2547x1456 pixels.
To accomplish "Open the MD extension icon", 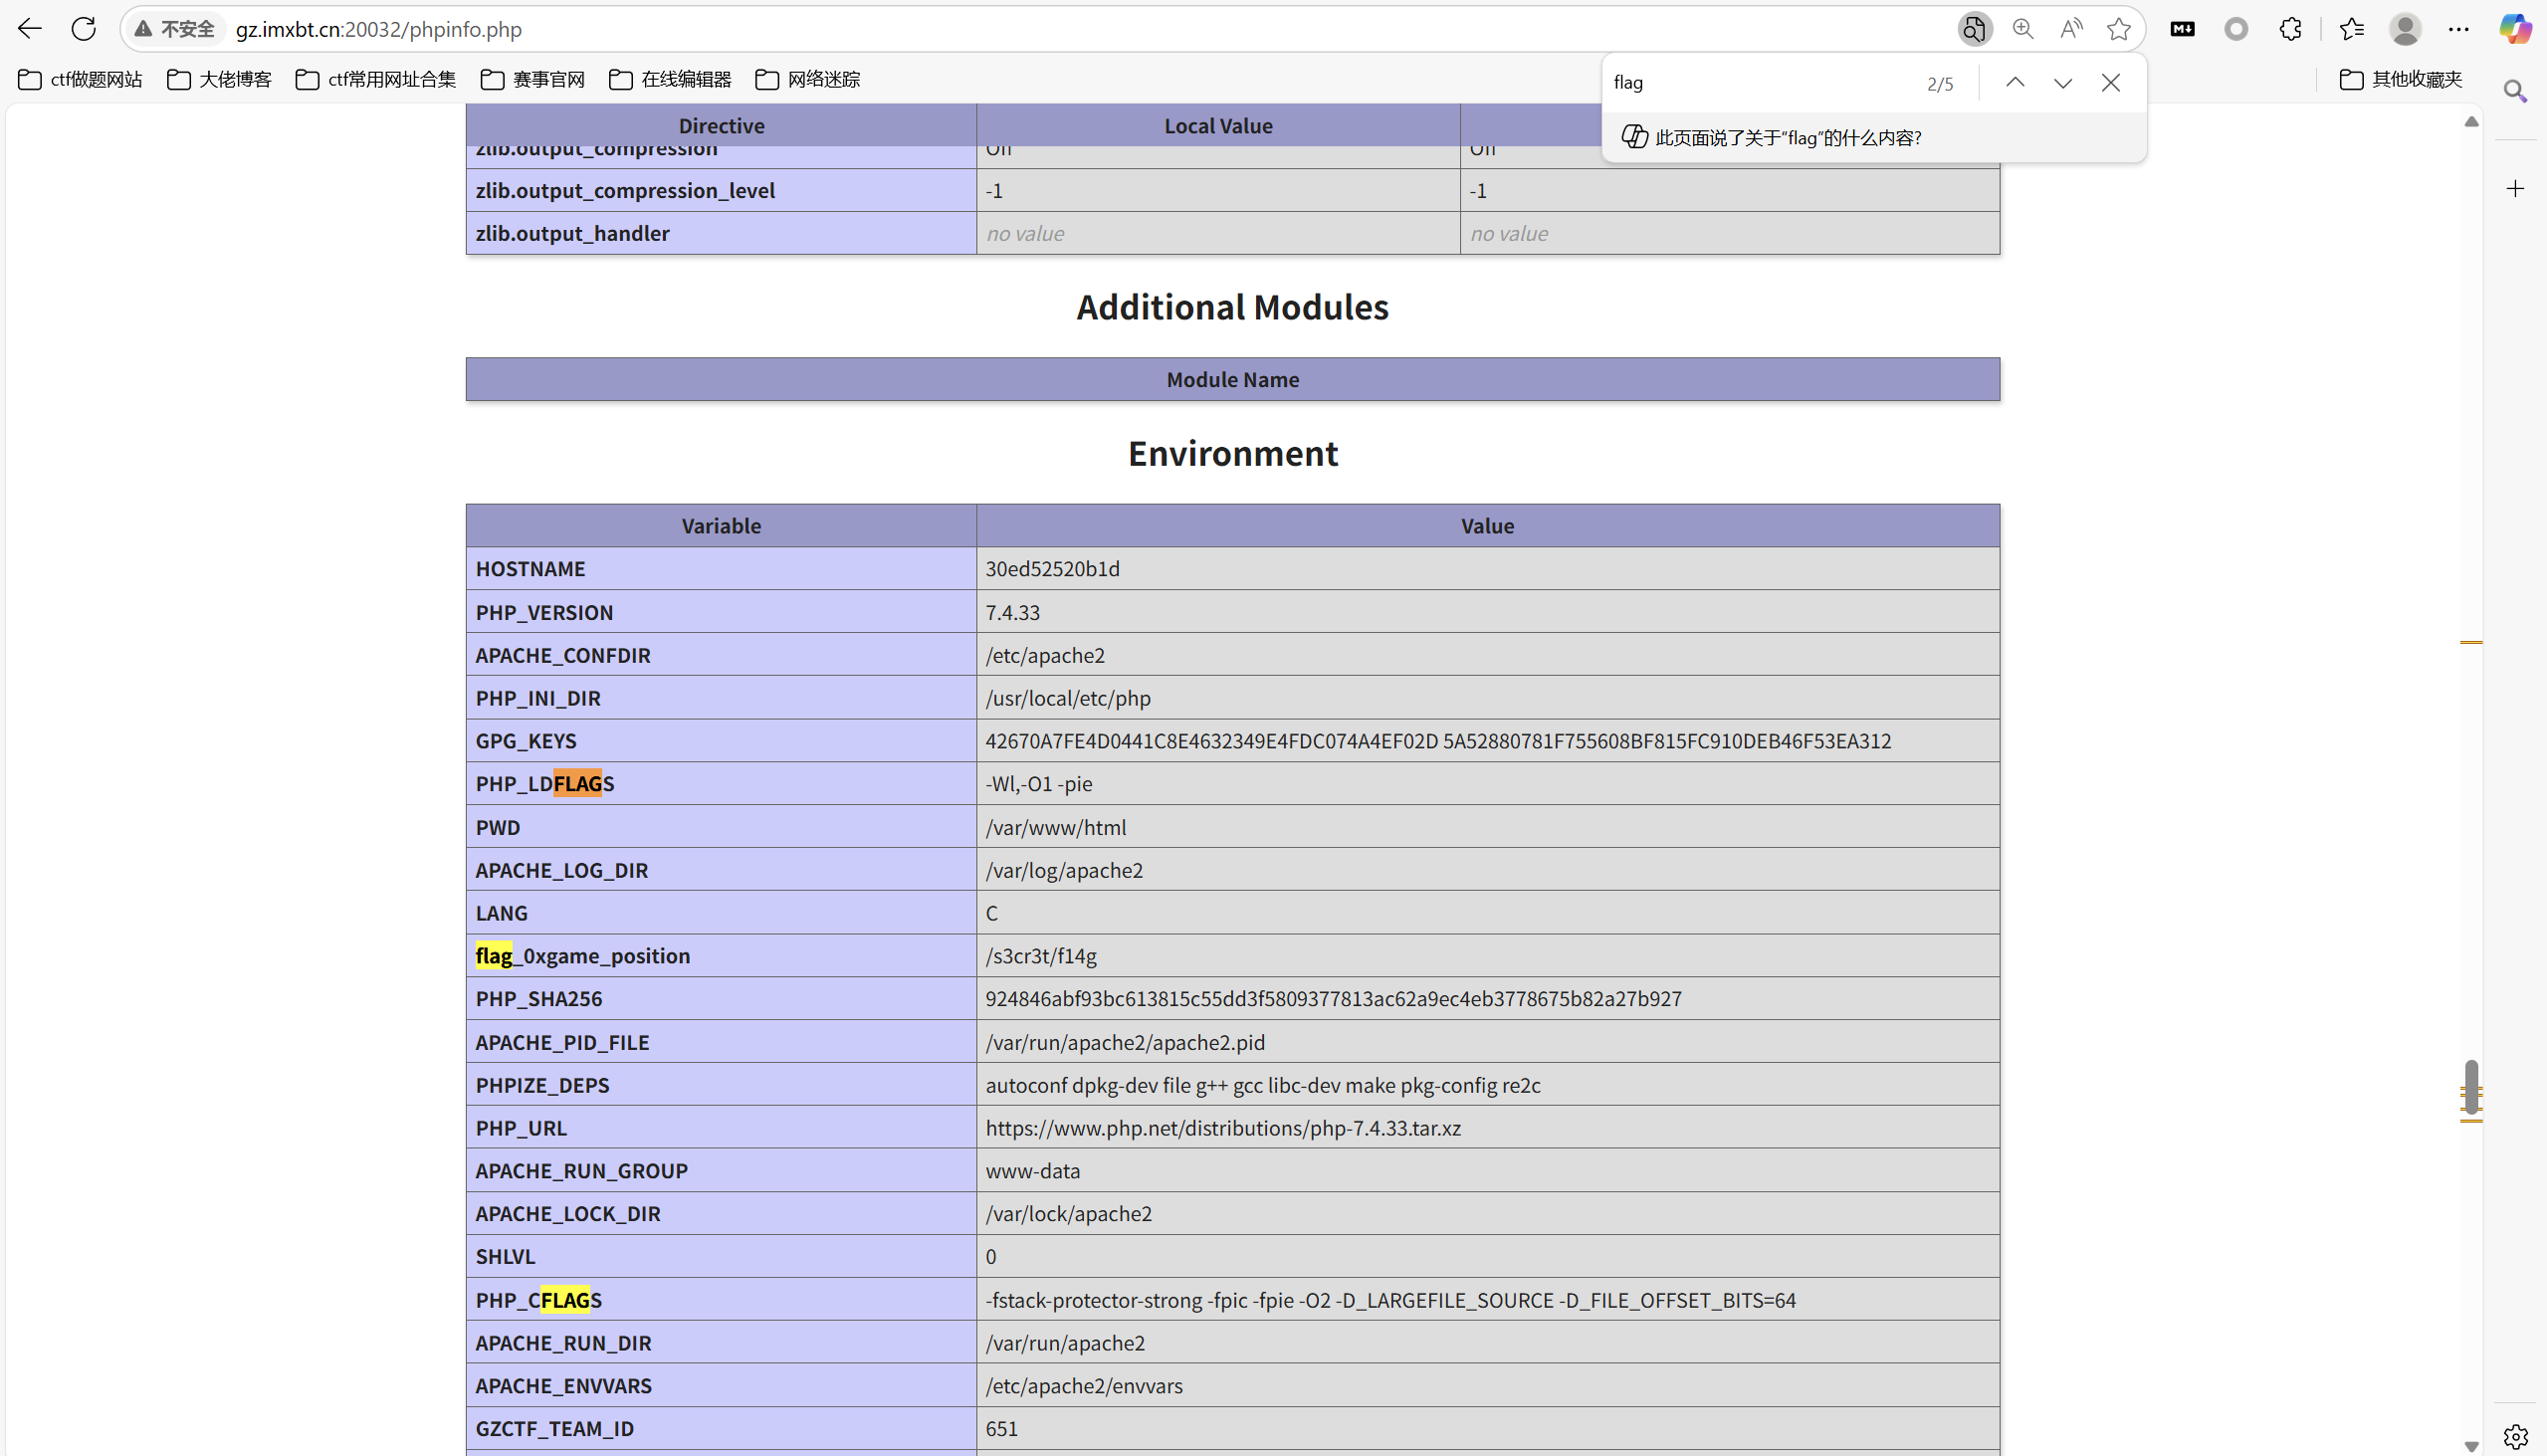I will [2182, 29].
